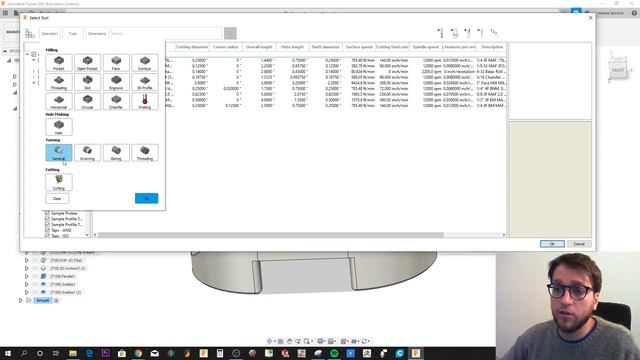The width and height of the screenshot is (640, 360).
Task: Open File Explorer from the taskbar
Action: coord(73,353)
